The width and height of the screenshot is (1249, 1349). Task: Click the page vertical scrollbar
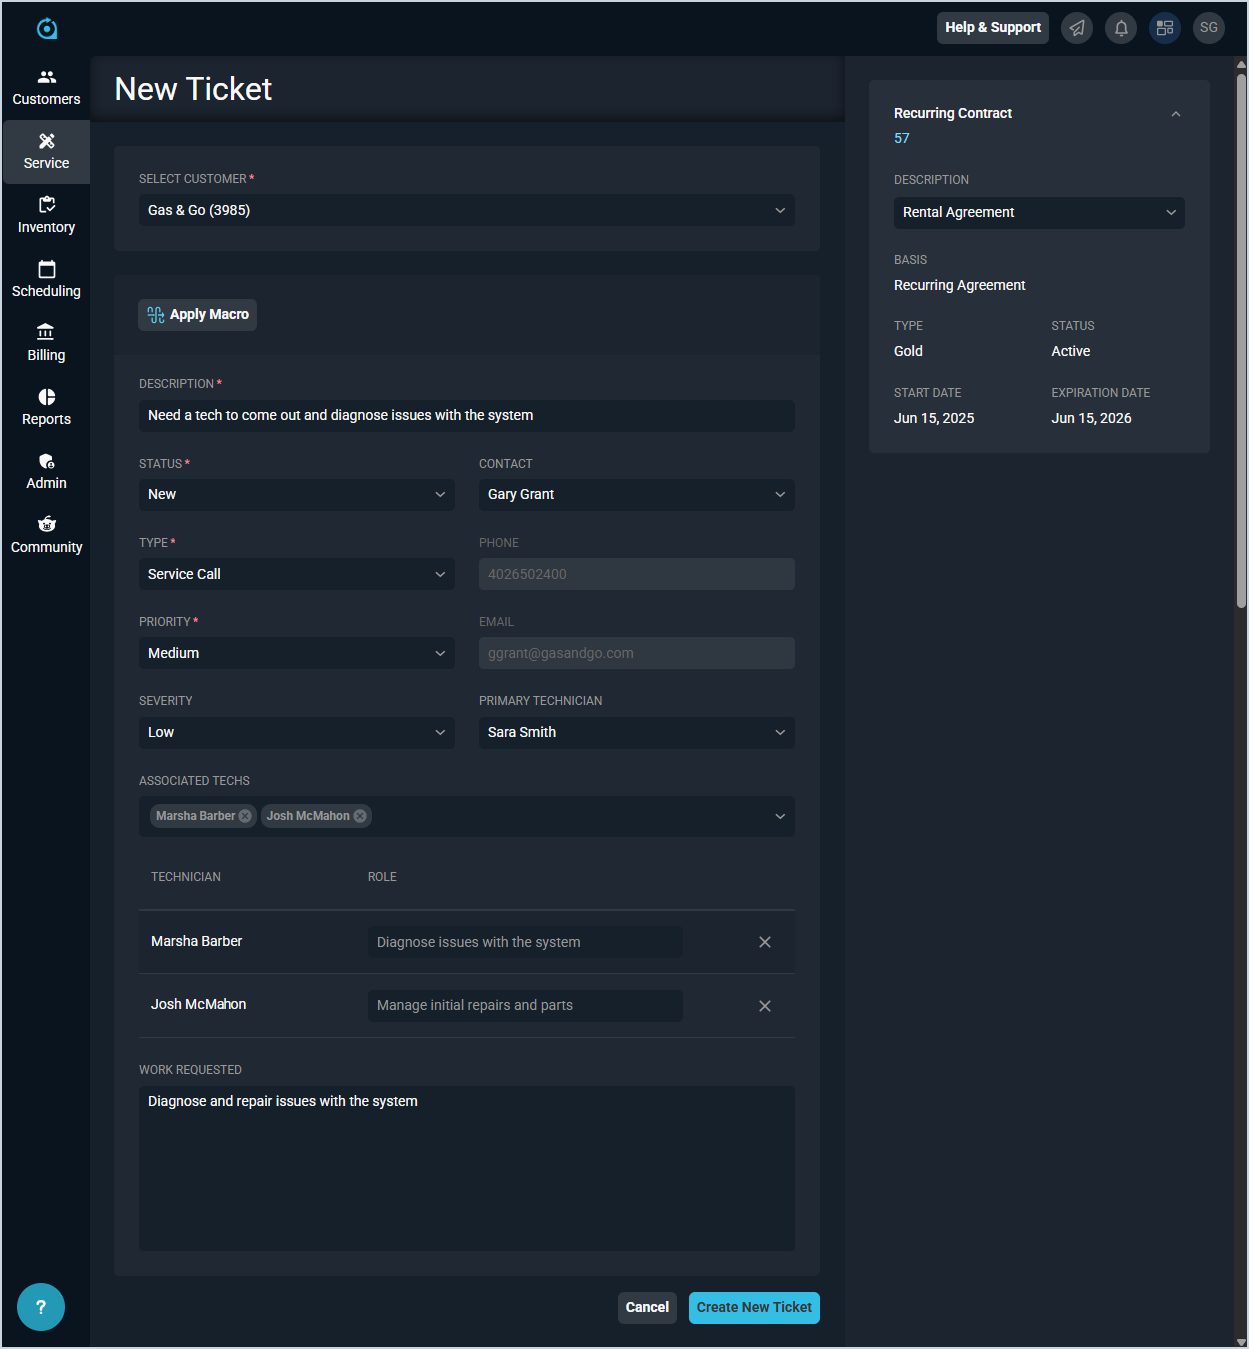click(x=1241, y=340)
